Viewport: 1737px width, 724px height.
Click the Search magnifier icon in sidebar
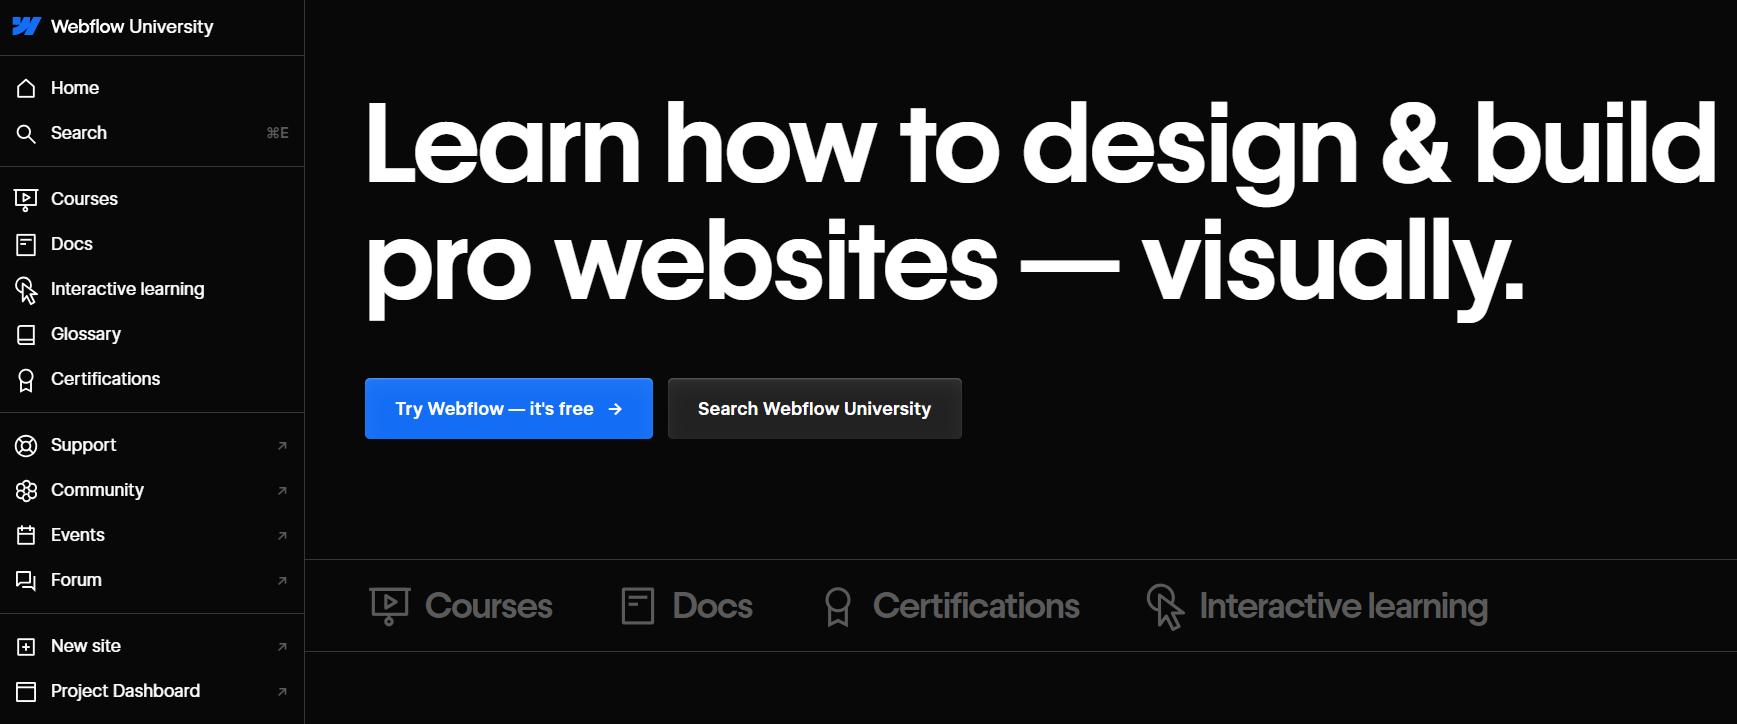coord(26,133)
